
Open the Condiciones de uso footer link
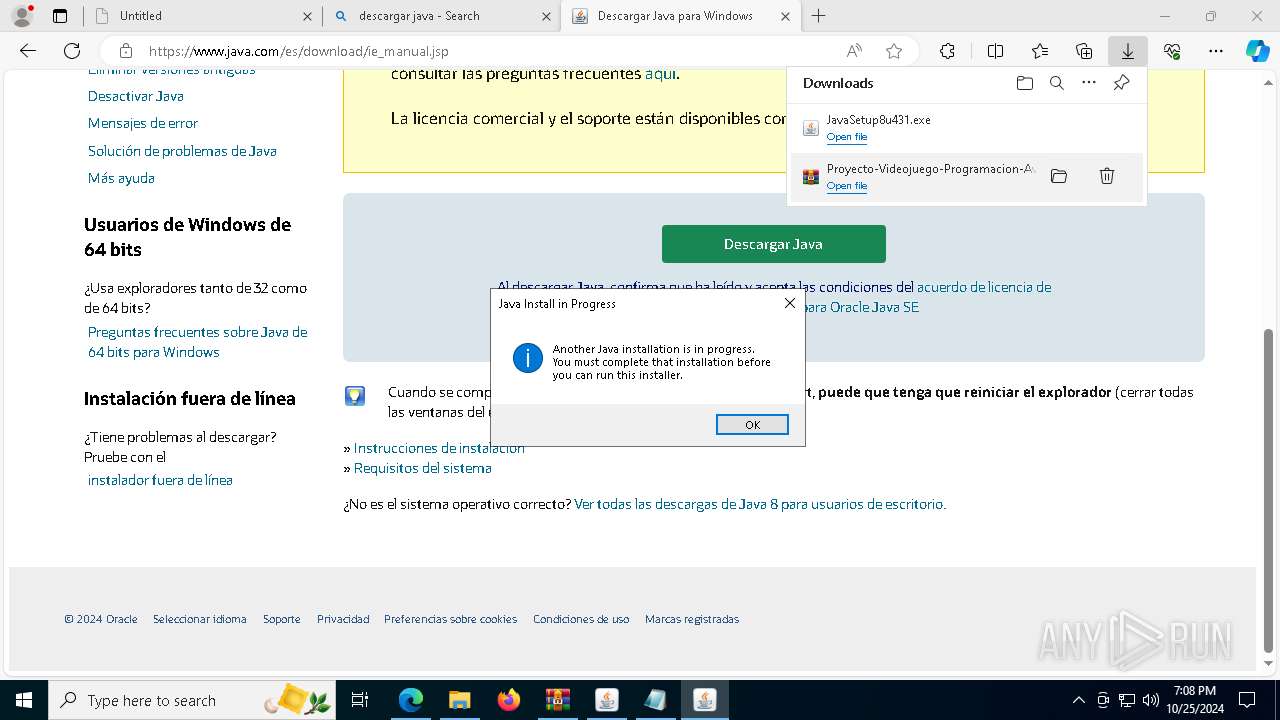pos(581,619)
